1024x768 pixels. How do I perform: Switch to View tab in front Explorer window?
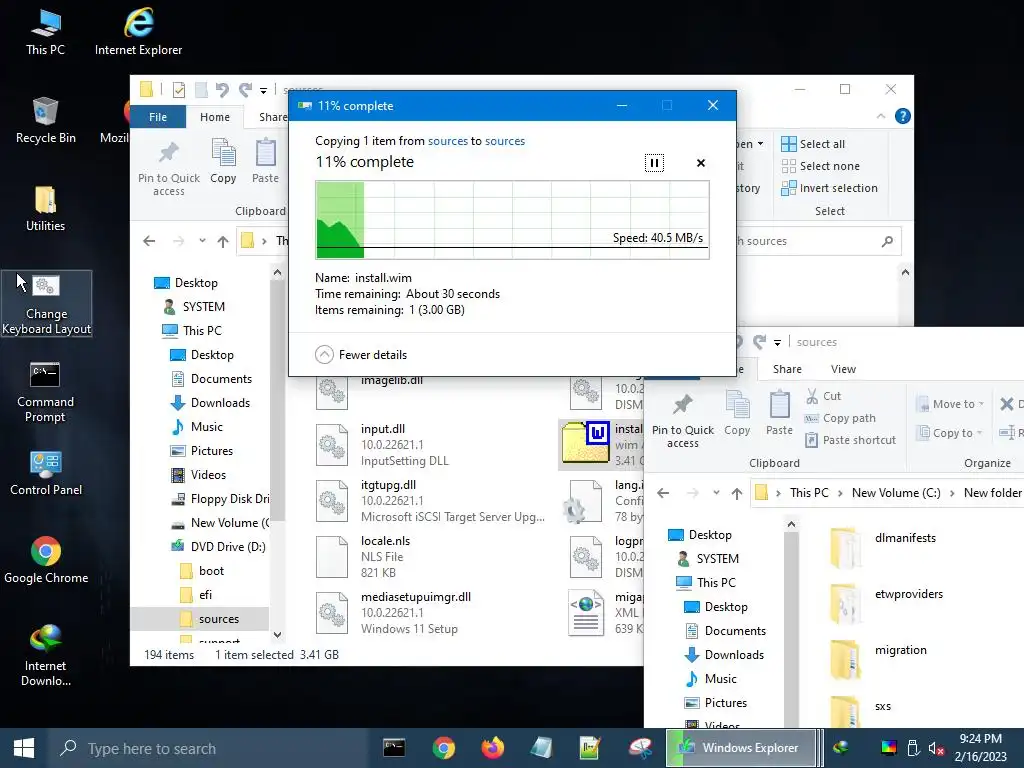coord(843,369)
